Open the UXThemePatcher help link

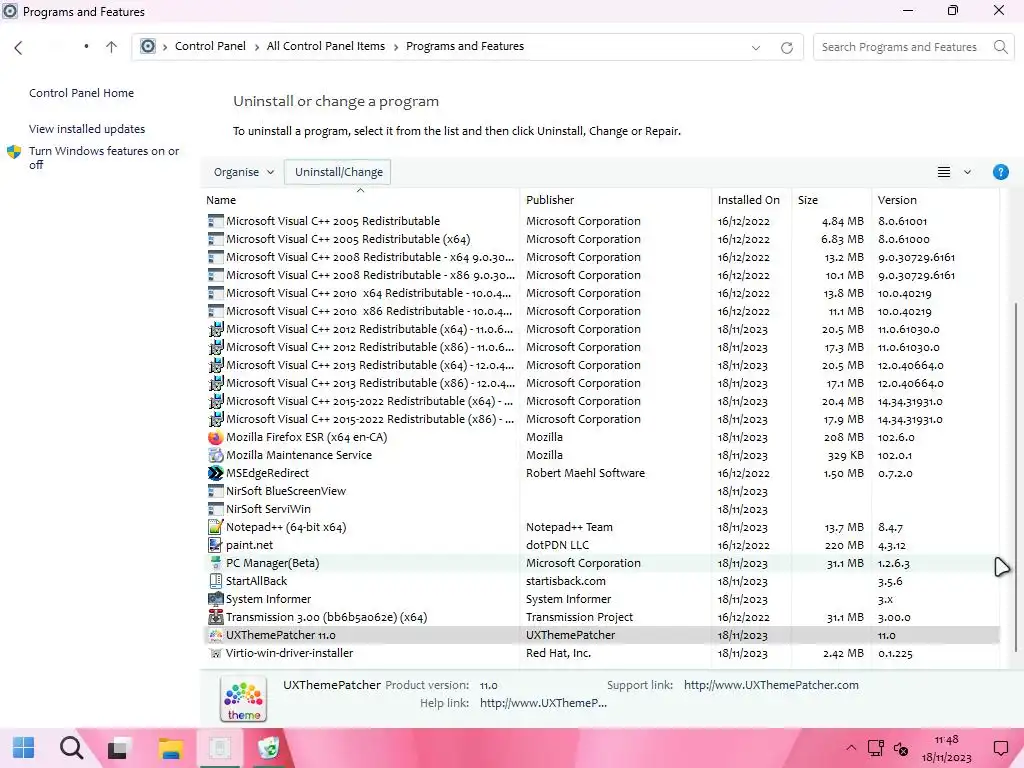pos(543,703)
